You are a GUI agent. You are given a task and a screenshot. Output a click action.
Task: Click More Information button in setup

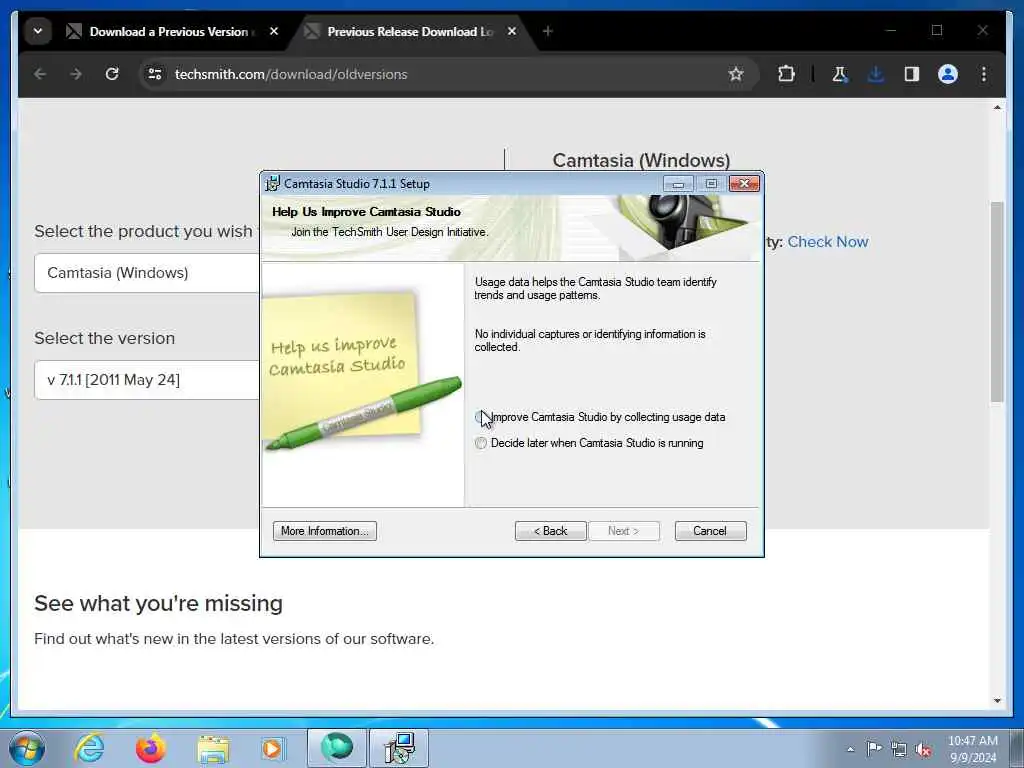tap(325, 531)
